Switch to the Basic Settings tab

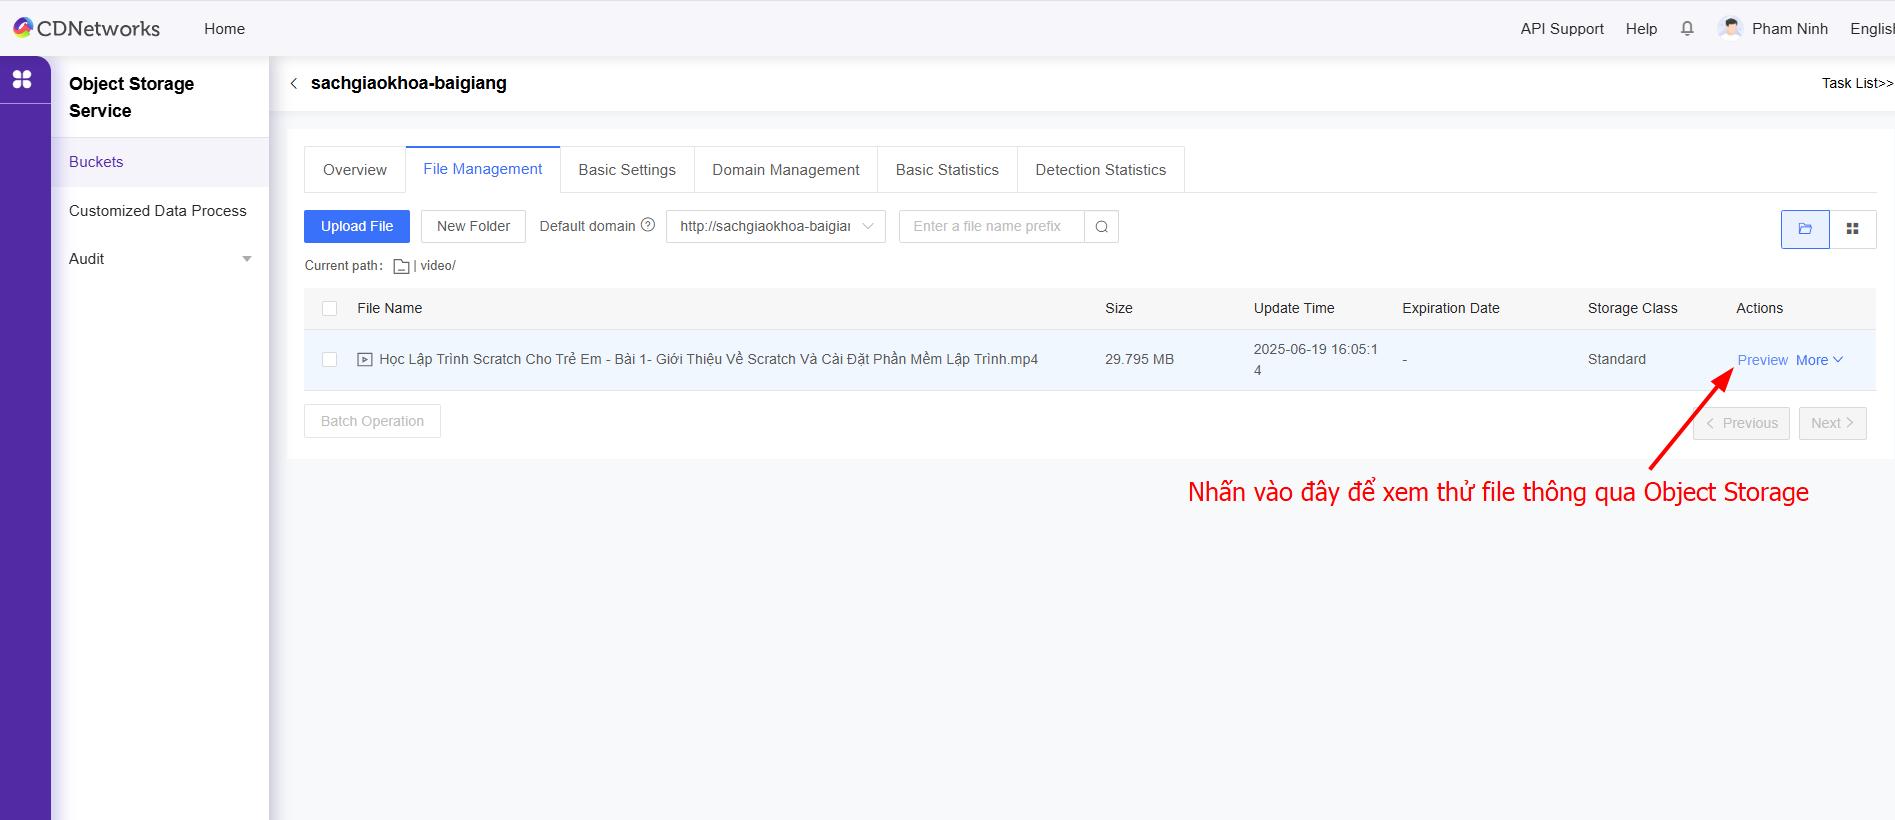tap(627, 170)
